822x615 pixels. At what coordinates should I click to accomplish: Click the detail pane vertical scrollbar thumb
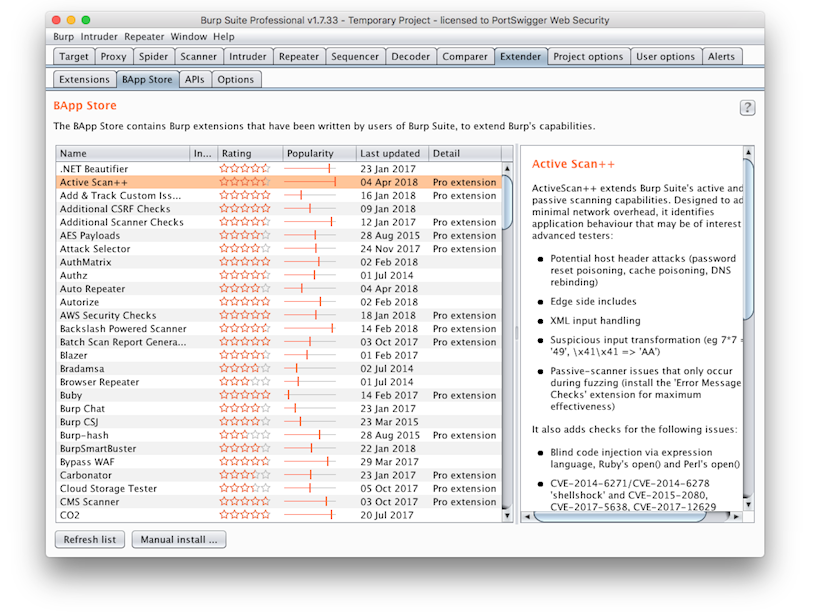click(749, 239)
